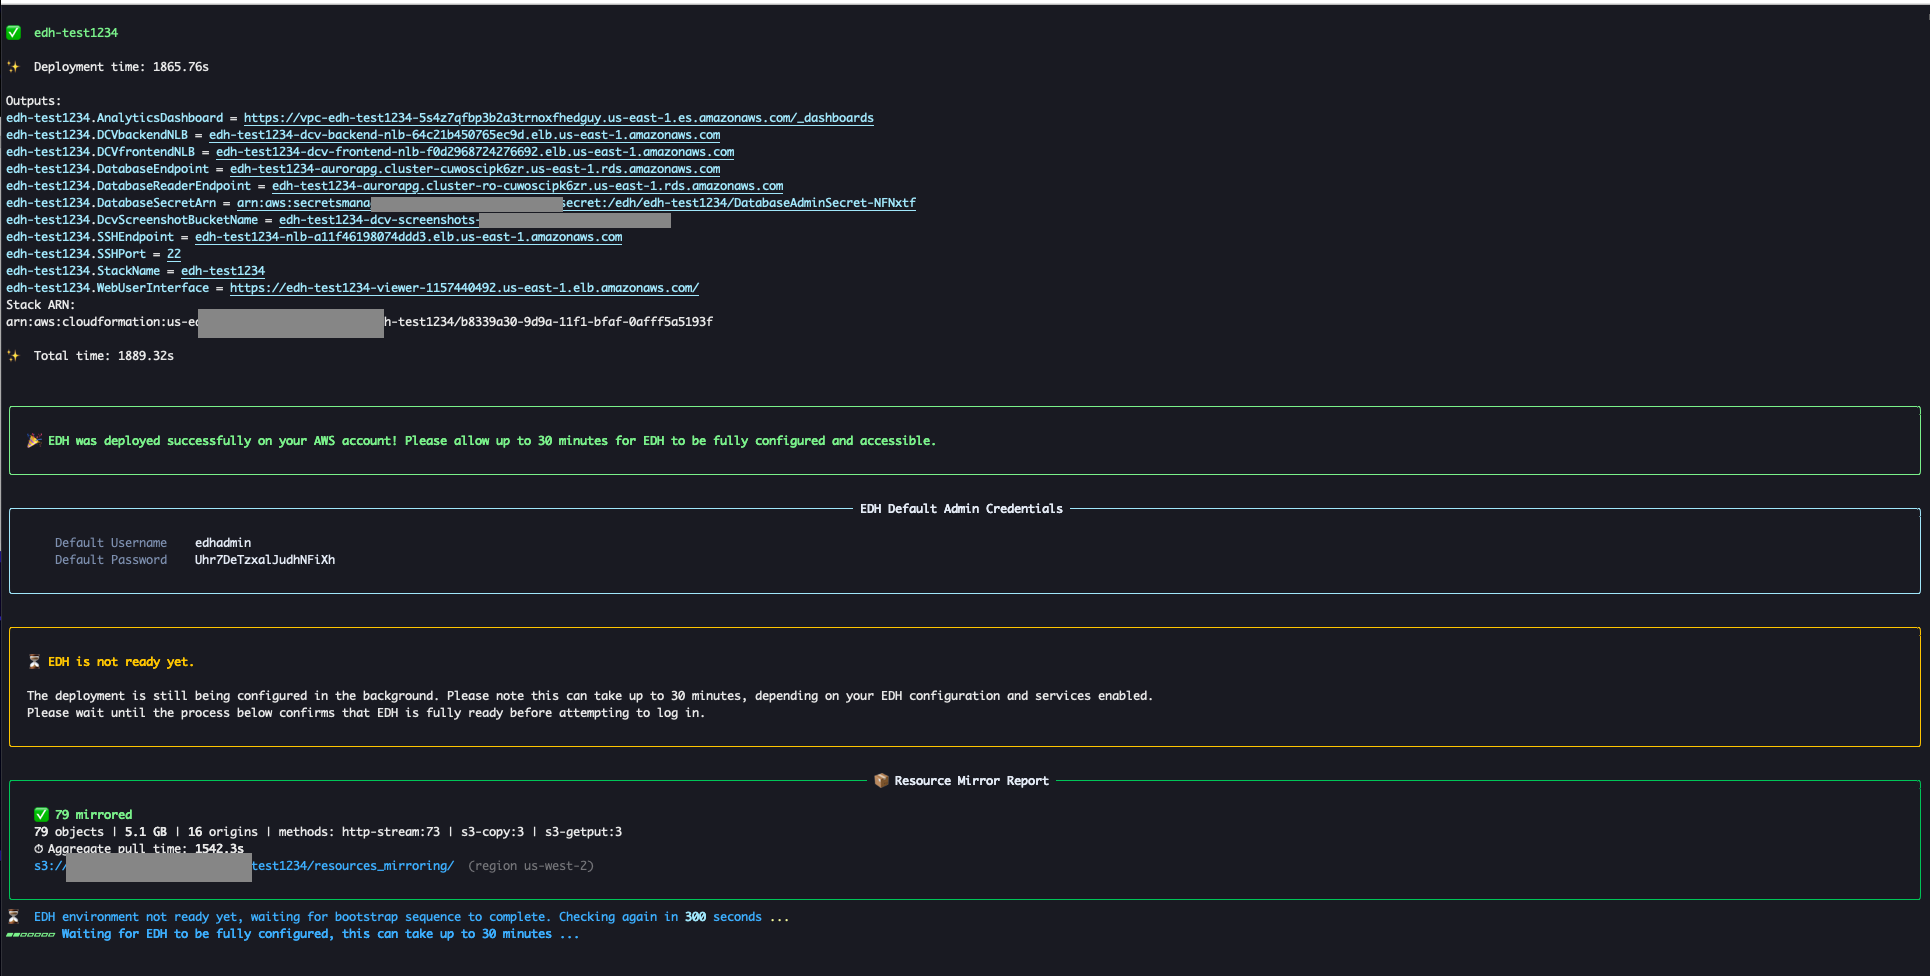This screenshot has height=976, width=1930.
Task: Click the 'edh-test1234.DatabaseReaderEndpoint' output key
Action: click(x=129, y=186)
